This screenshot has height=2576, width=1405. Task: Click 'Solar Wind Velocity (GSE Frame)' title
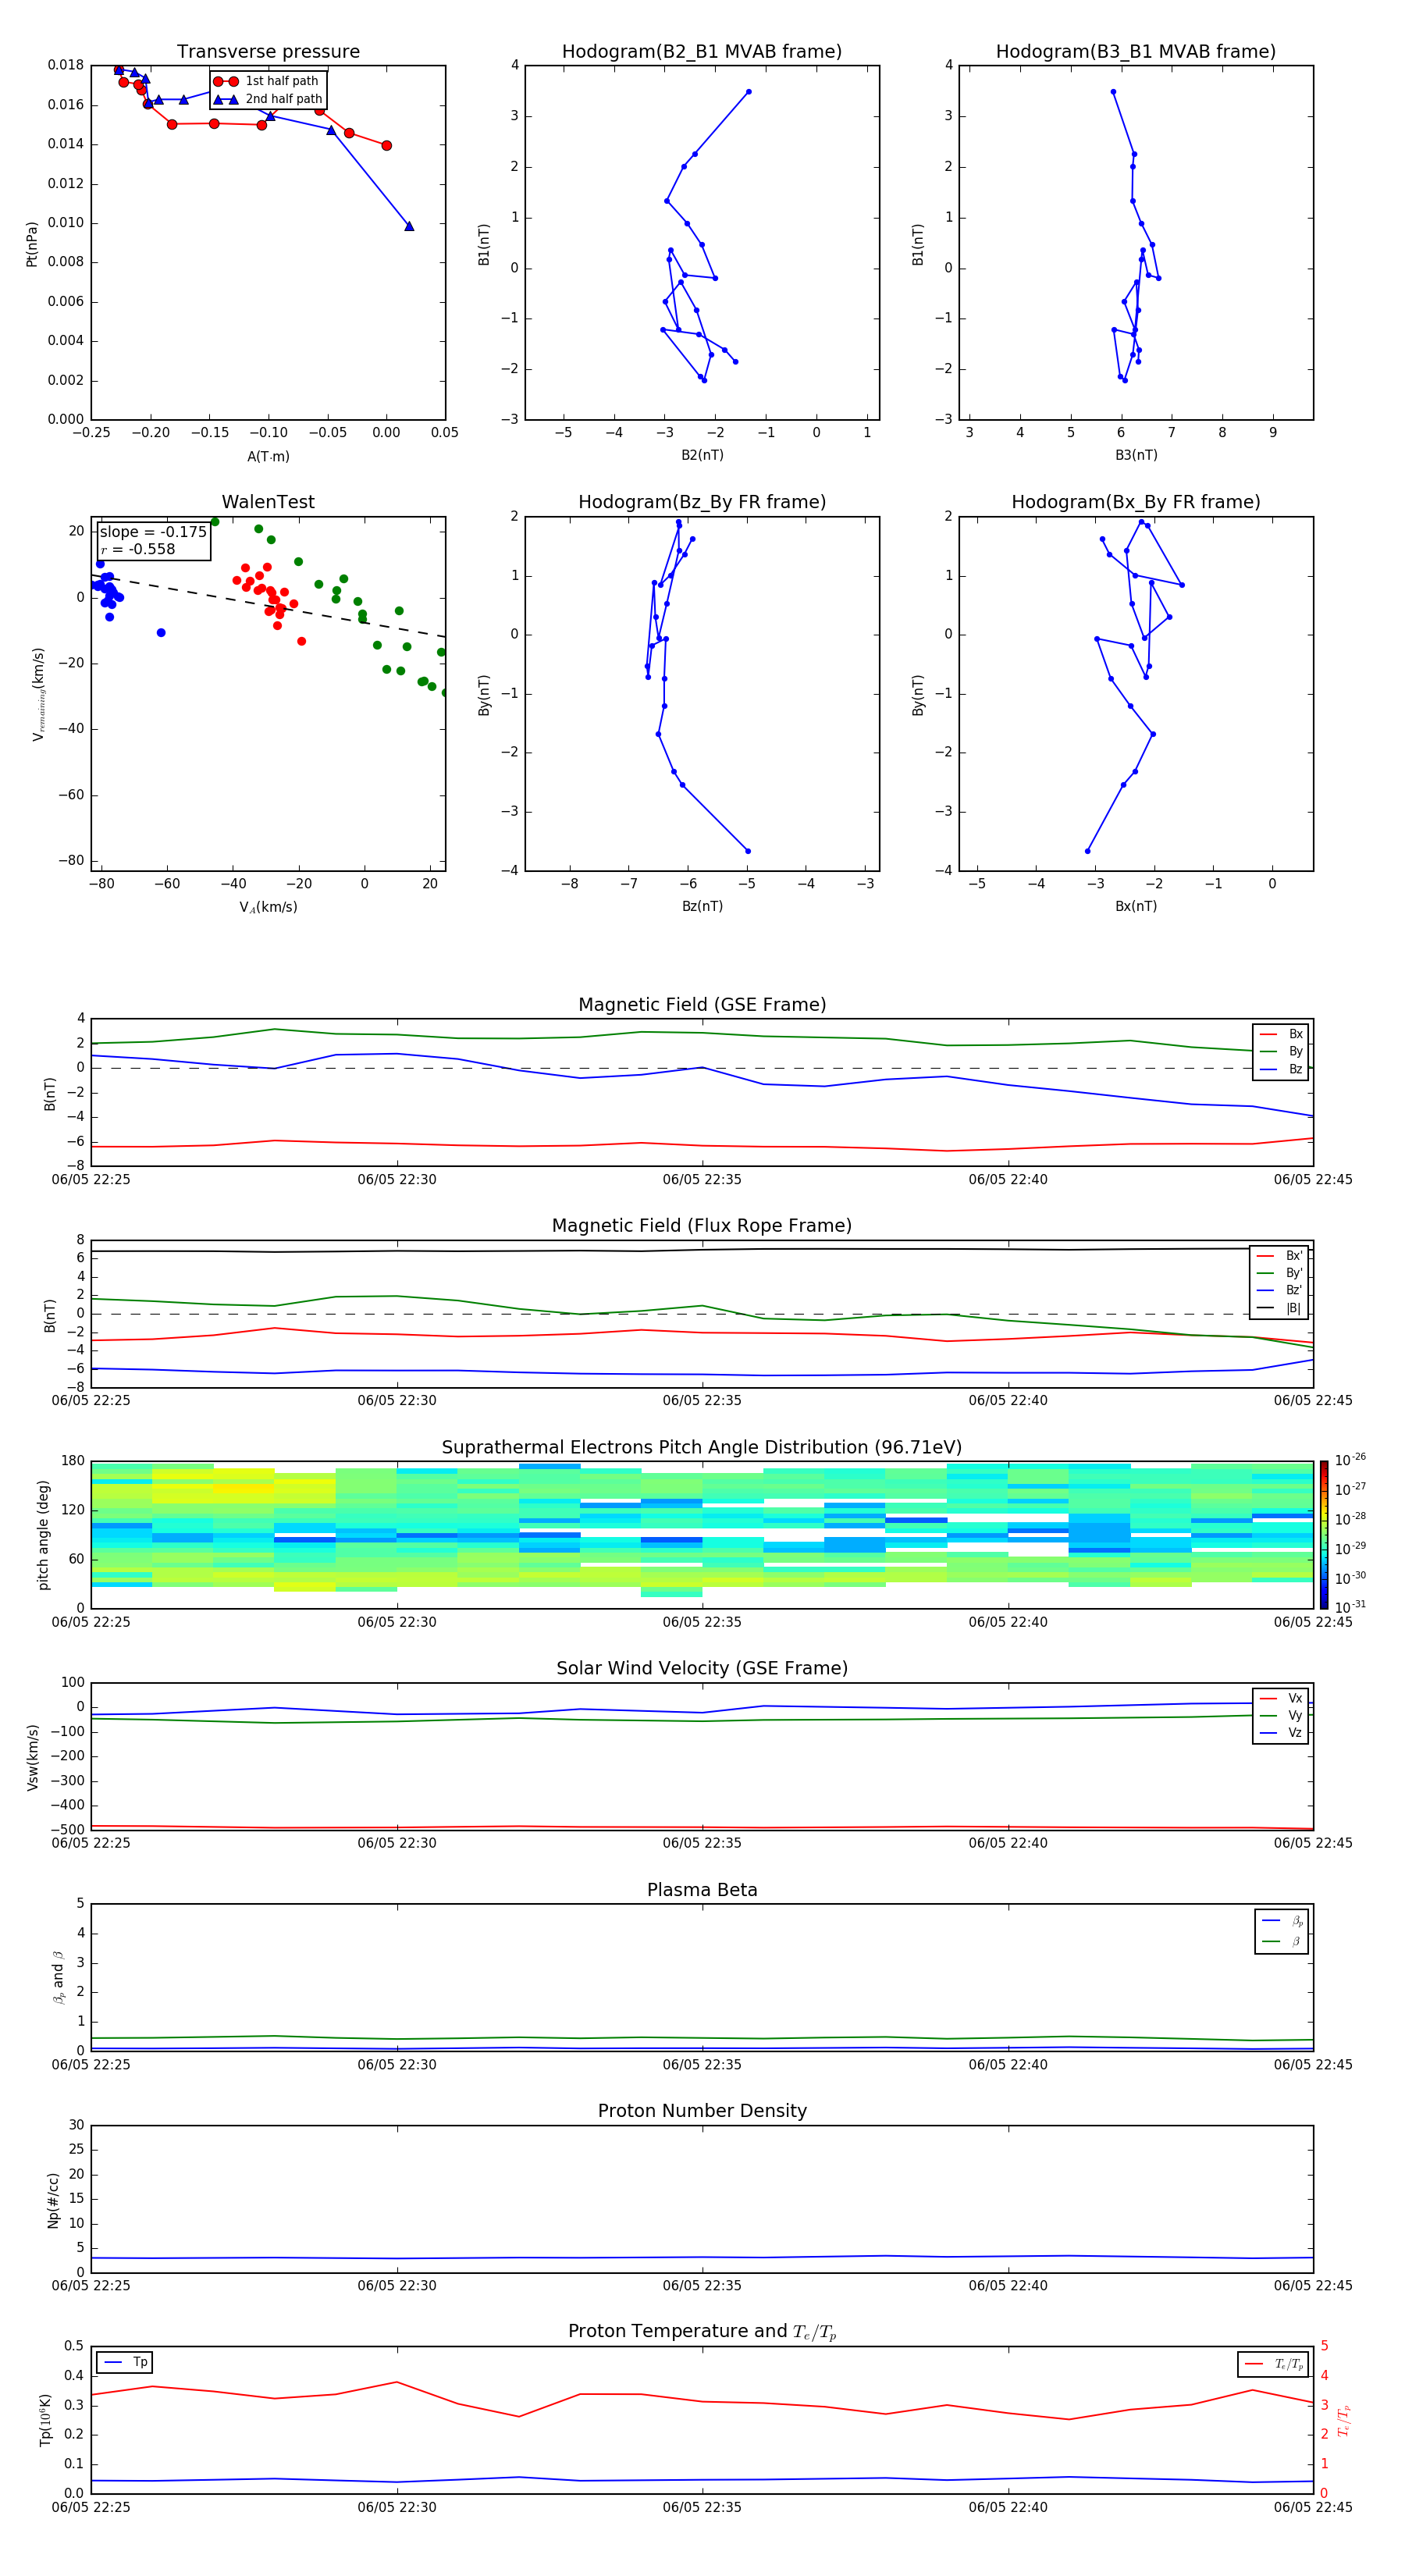click(702, 1668)
